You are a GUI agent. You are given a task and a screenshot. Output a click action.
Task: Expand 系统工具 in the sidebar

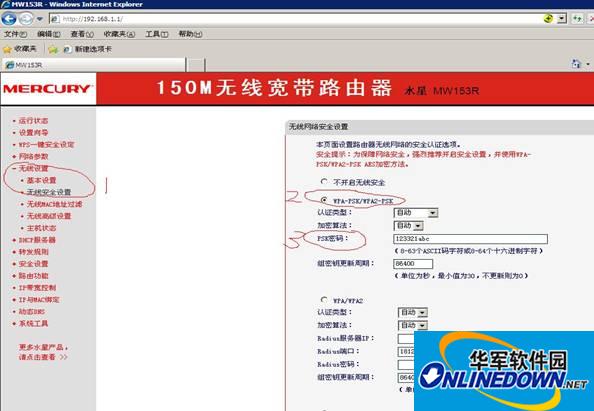[x=33, y=323]
